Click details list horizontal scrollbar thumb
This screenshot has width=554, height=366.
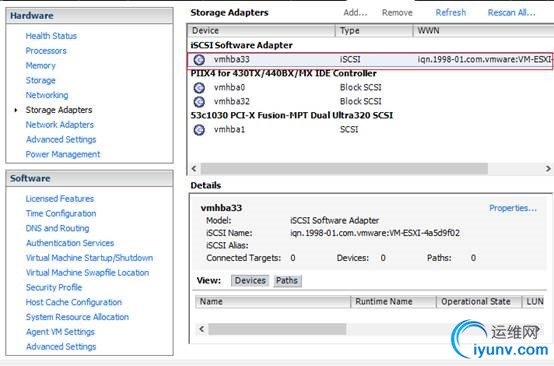click(x=277, y=329)
